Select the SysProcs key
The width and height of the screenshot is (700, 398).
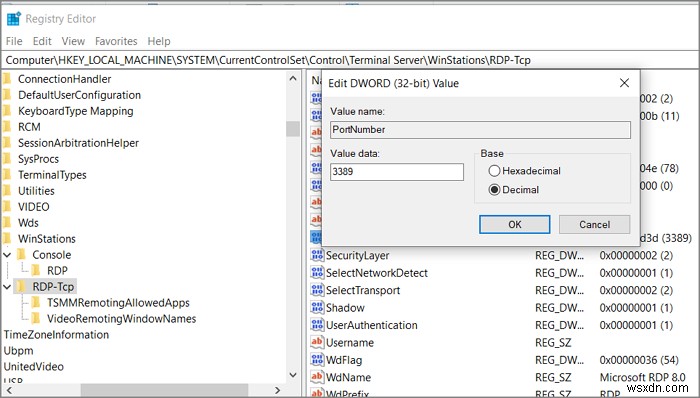point(38,159)
